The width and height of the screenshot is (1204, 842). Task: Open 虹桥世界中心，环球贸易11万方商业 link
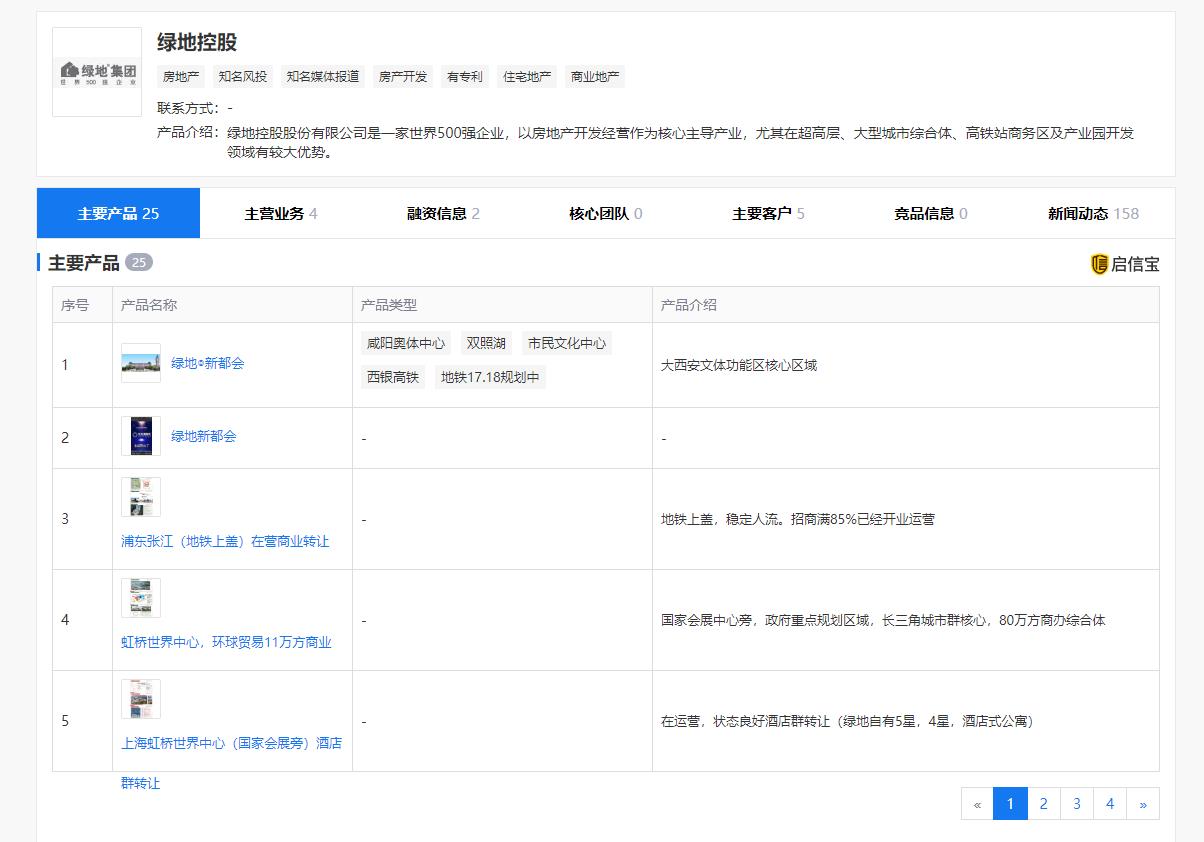226,642
